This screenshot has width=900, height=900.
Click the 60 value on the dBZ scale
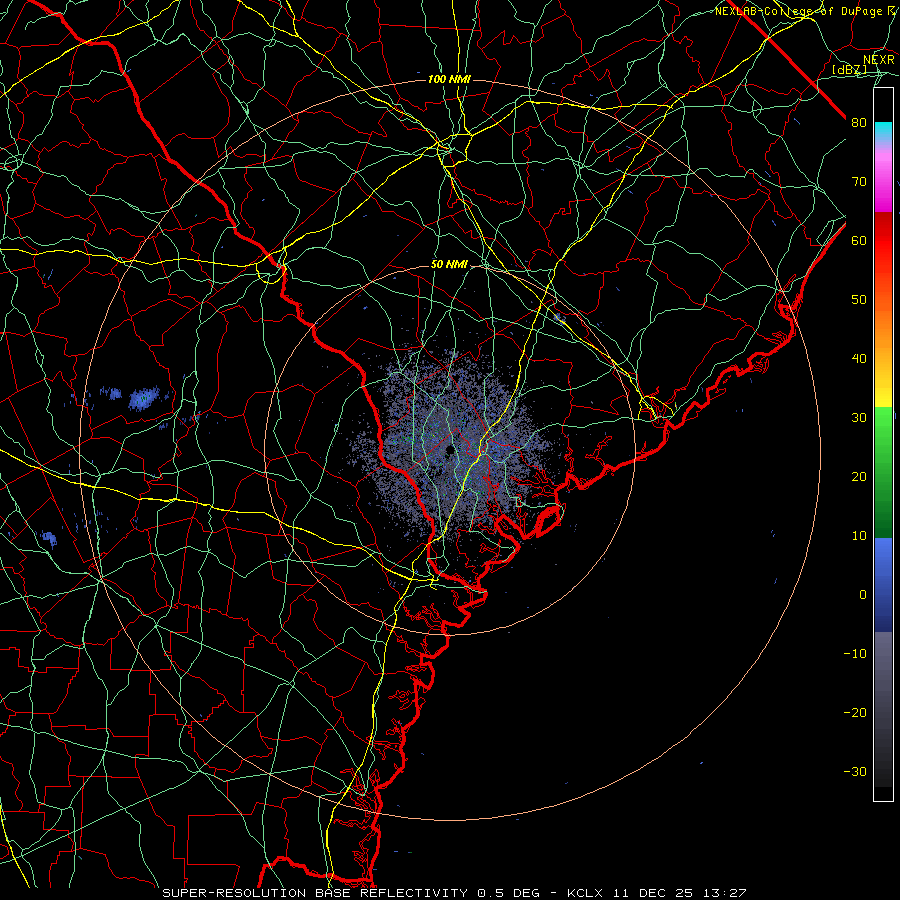click(x=859, y=240)
